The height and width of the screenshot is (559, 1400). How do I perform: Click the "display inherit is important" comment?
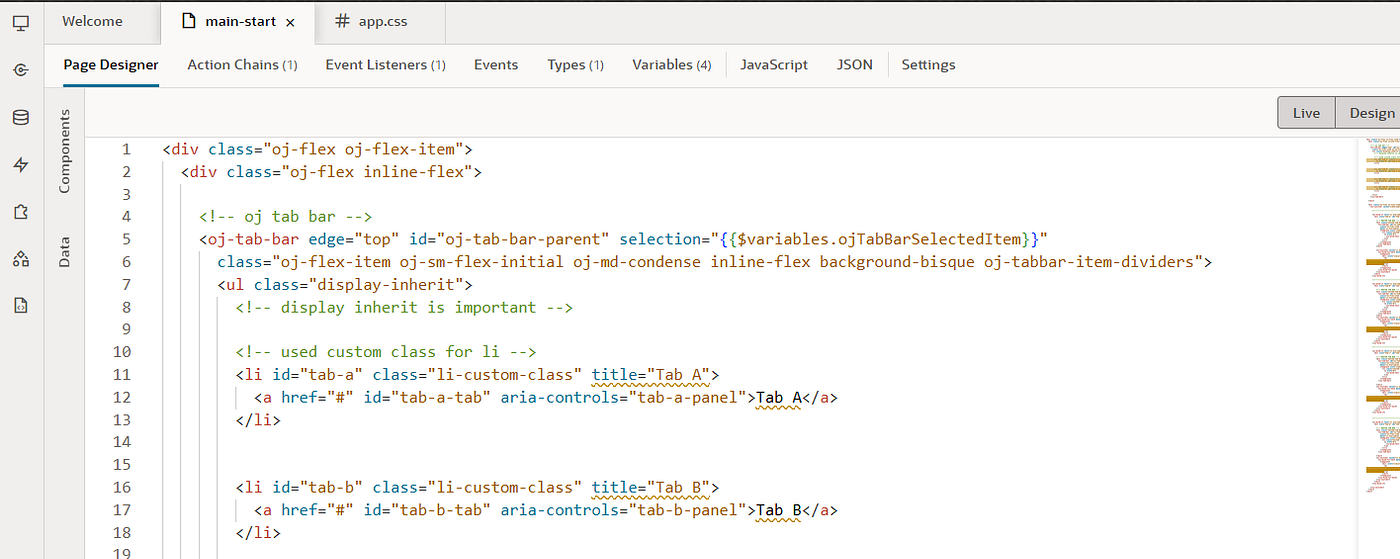tap(404, 307)
